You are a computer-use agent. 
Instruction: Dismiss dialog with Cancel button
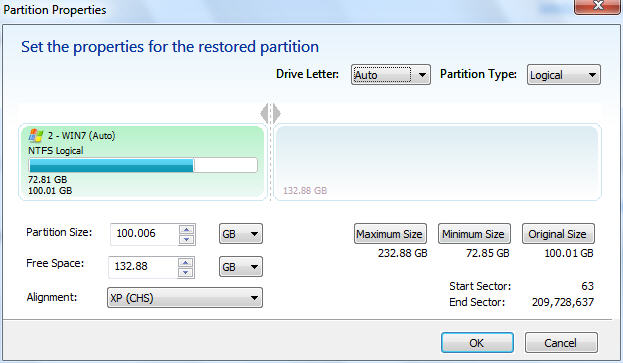pyautogui.click(x=561, y=343)
